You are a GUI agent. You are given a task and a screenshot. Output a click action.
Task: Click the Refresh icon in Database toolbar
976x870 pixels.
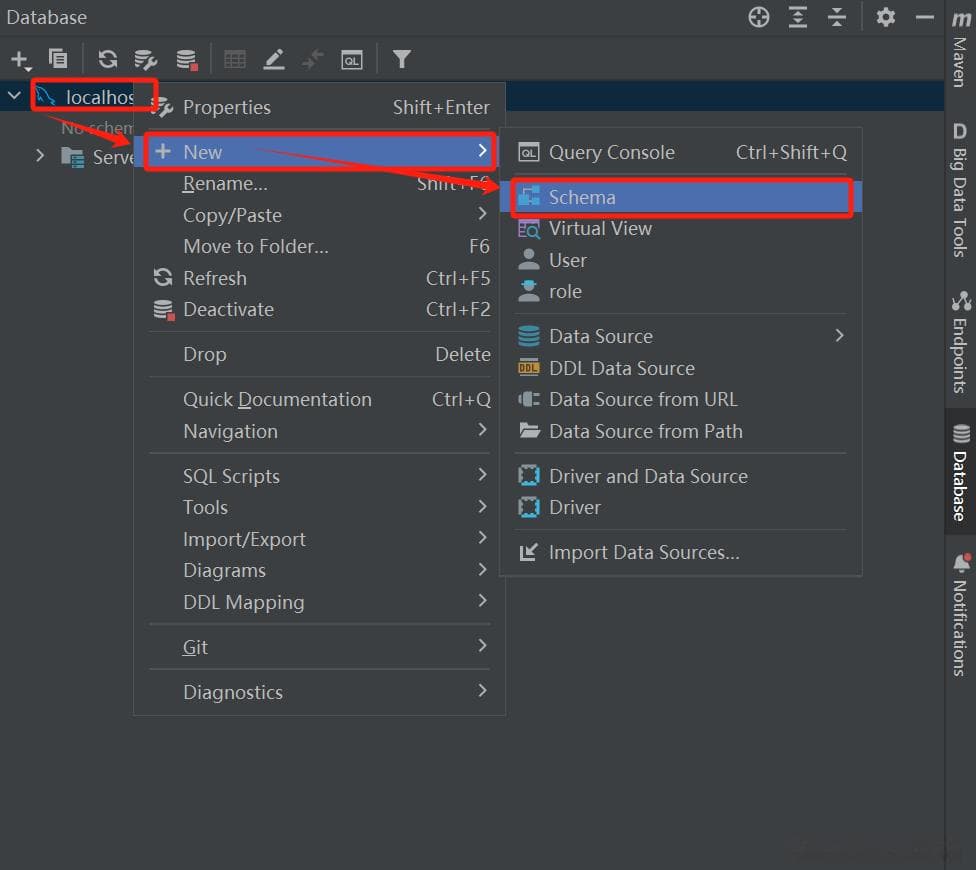click(x=108, y=59)
